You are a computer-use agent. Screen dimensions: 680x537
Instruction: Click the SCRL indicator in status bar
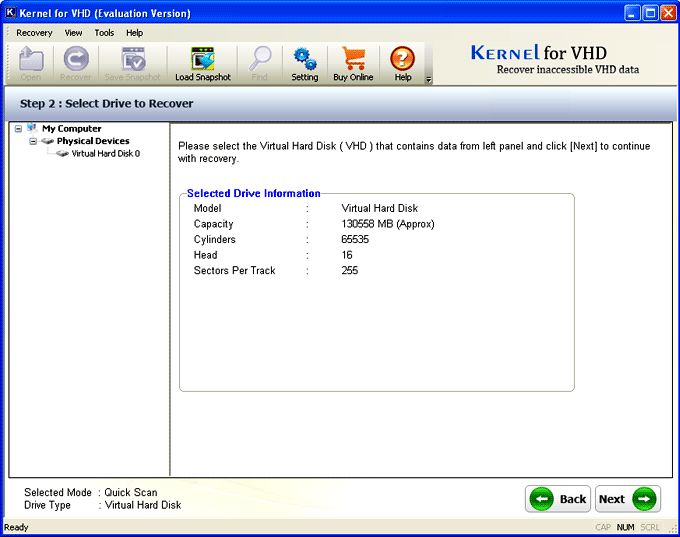click(x=650, y=527)
